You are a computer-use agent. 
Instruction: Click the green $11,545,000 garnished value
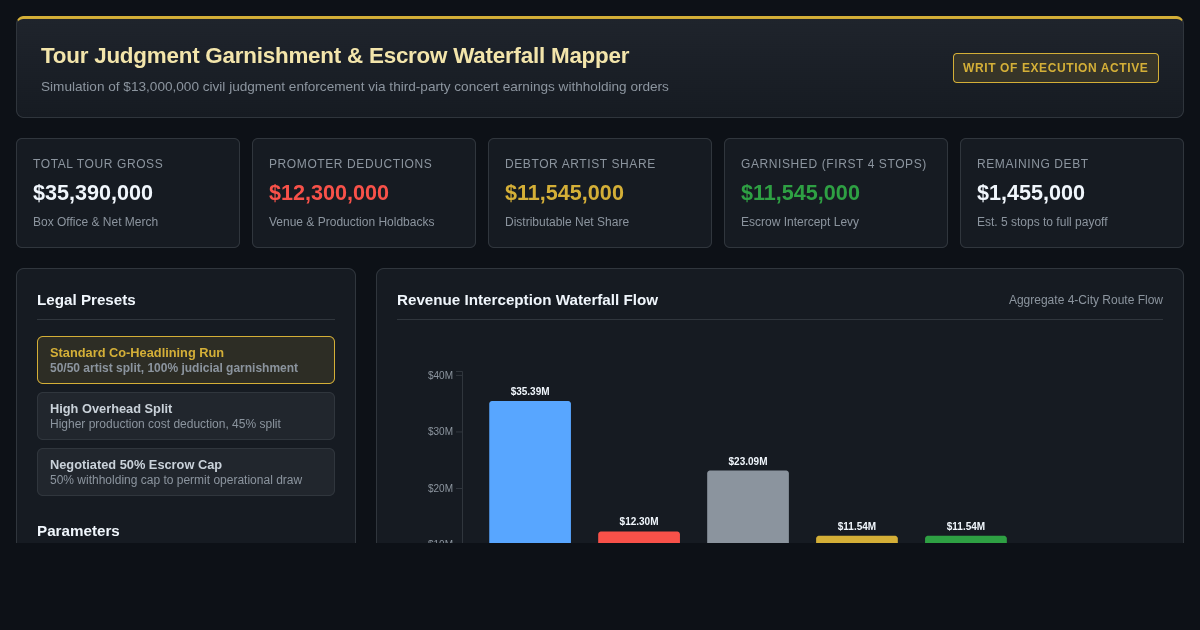point(800,193)
